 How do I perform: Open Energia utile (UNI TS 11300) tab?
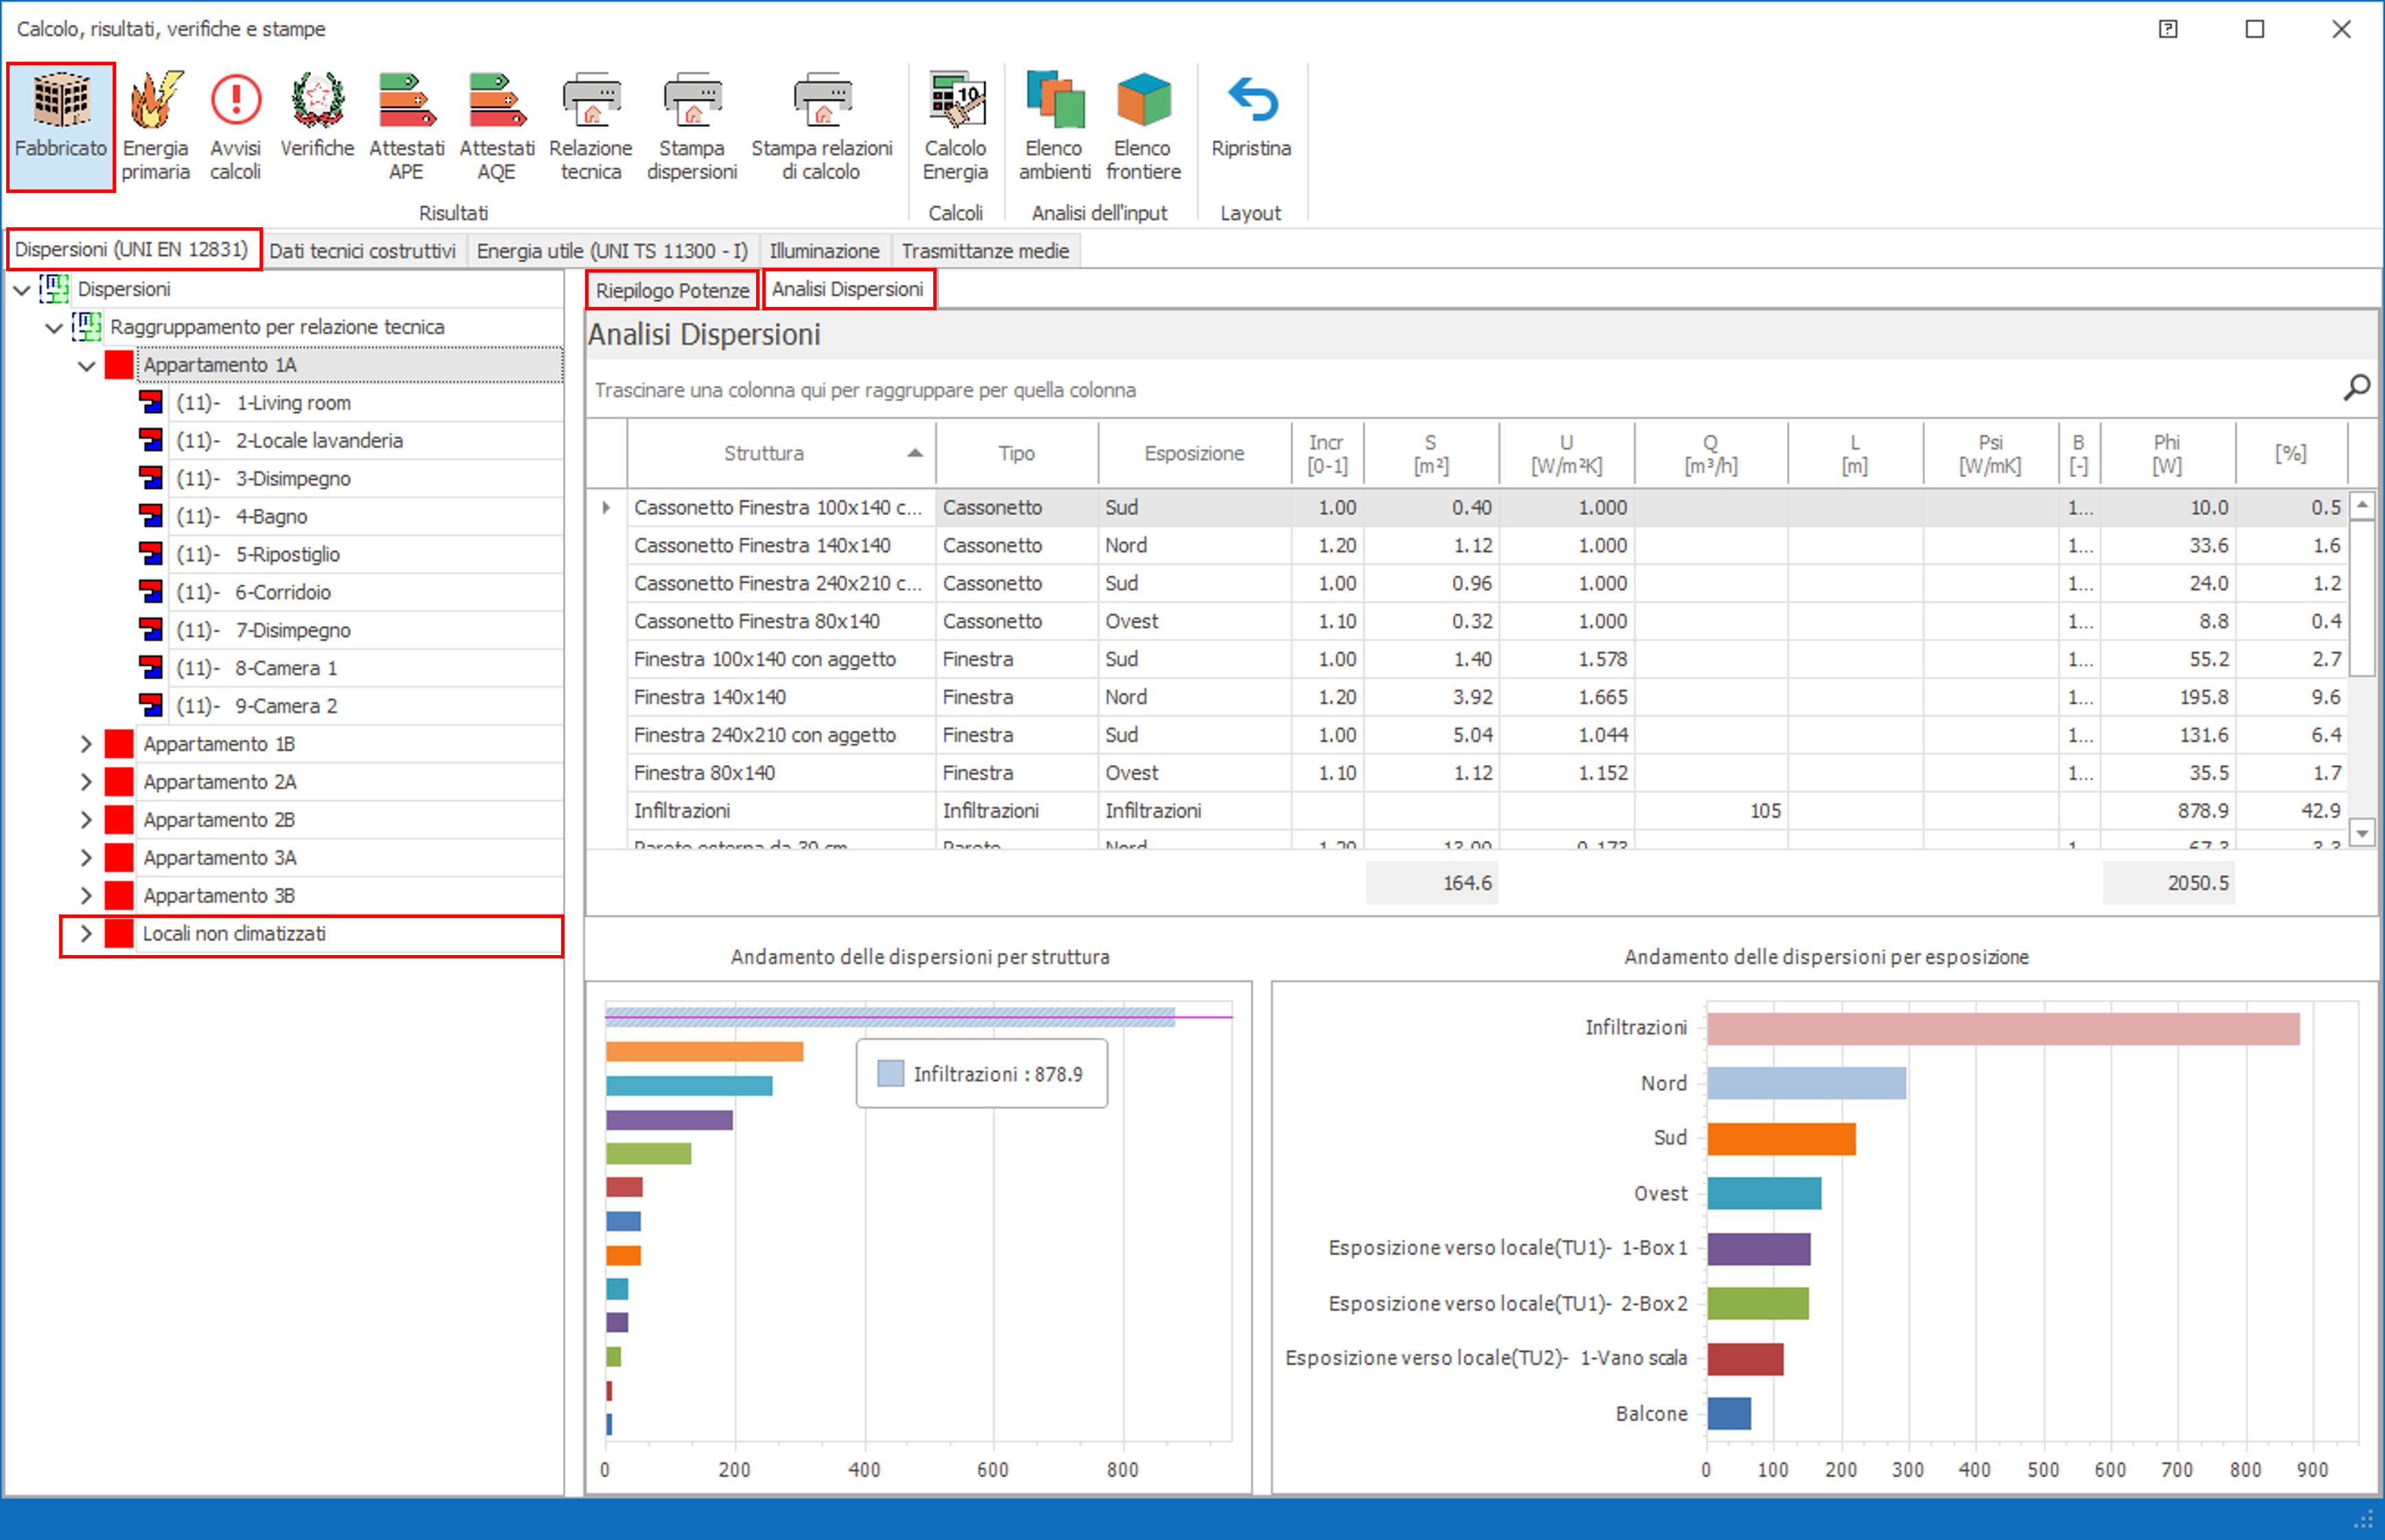pyautogui.click(x=612, y=251)
